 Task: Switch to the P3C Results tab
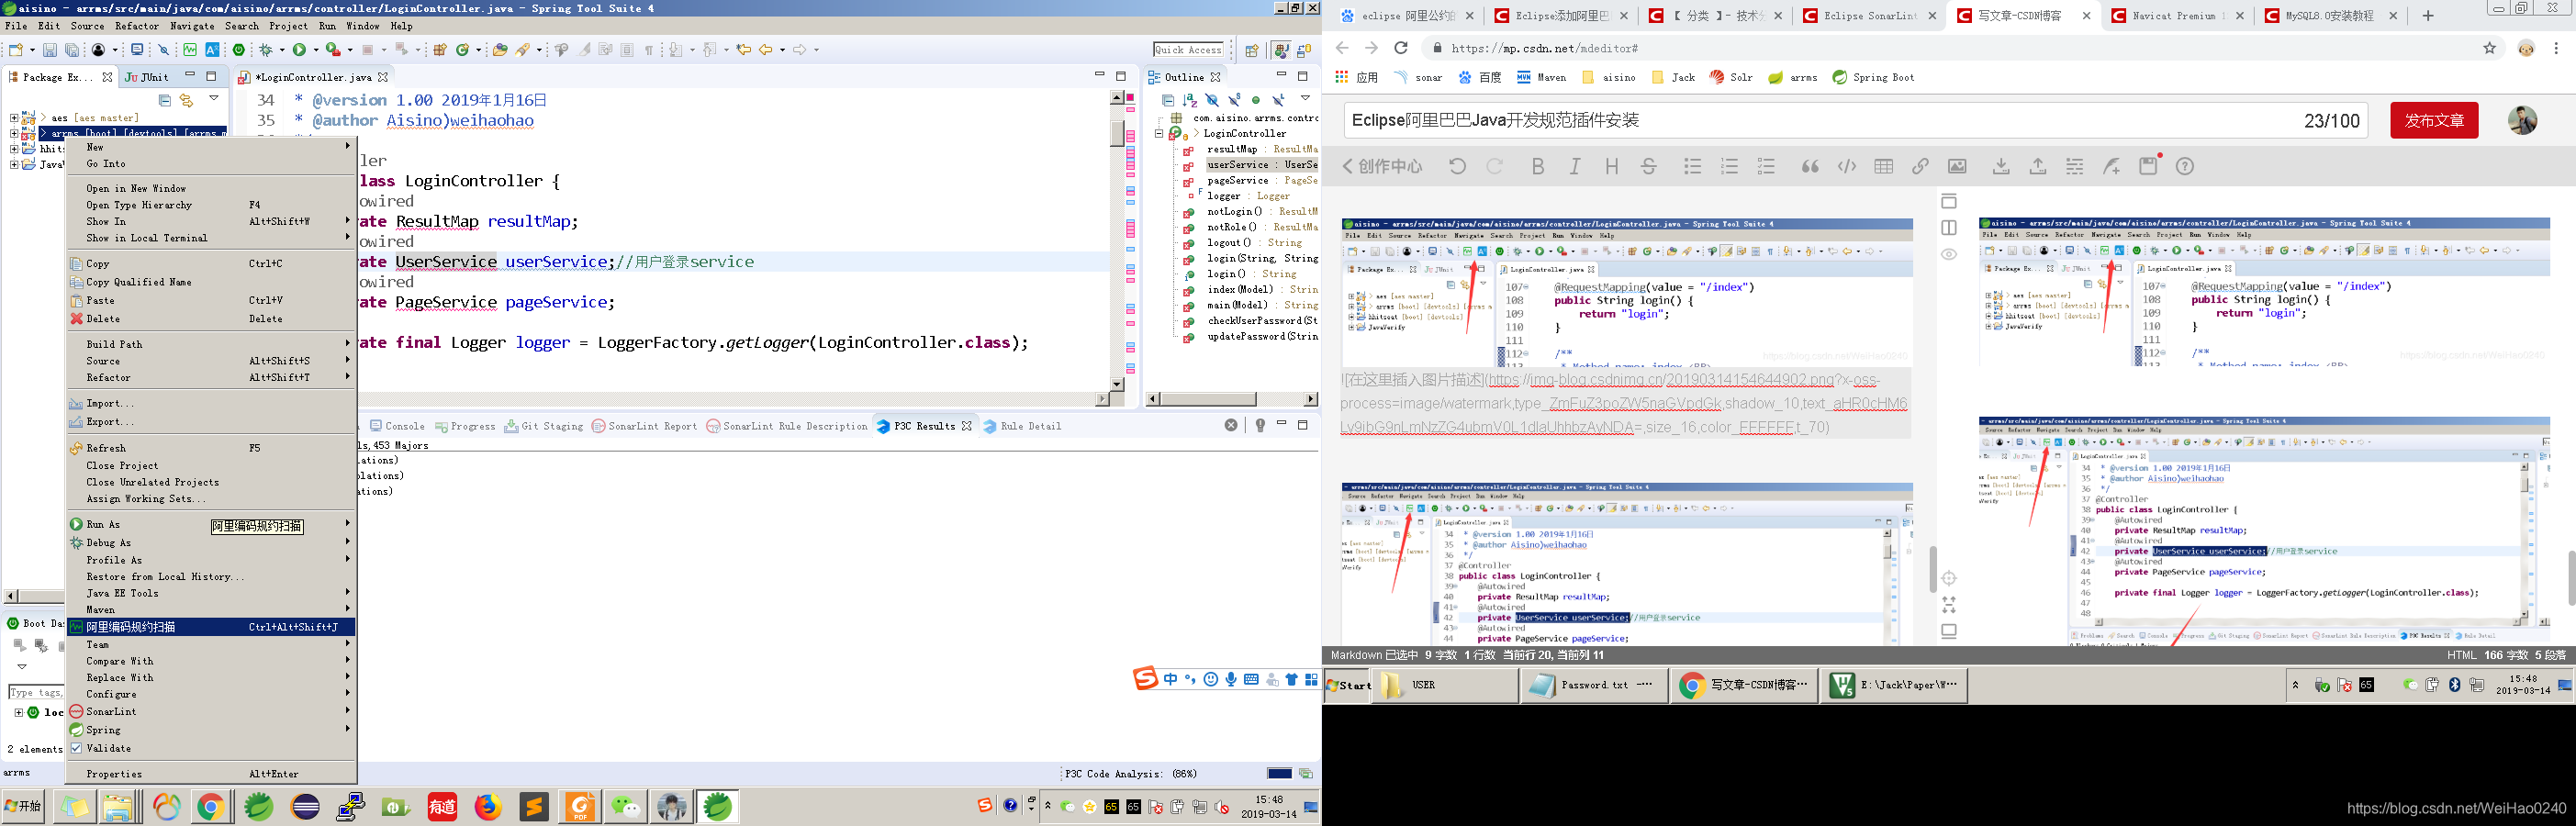924,426
